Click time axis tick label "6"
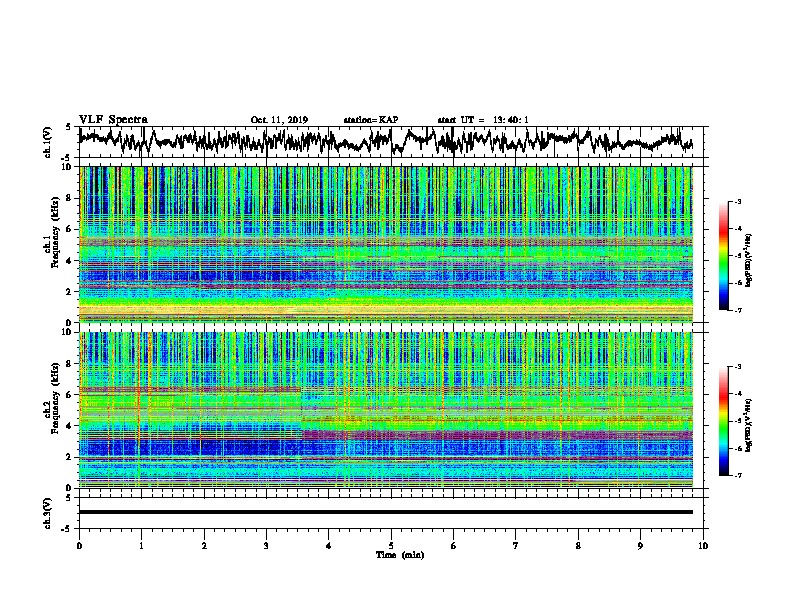Viewport: 792px width, 612px height. (454, 546)
